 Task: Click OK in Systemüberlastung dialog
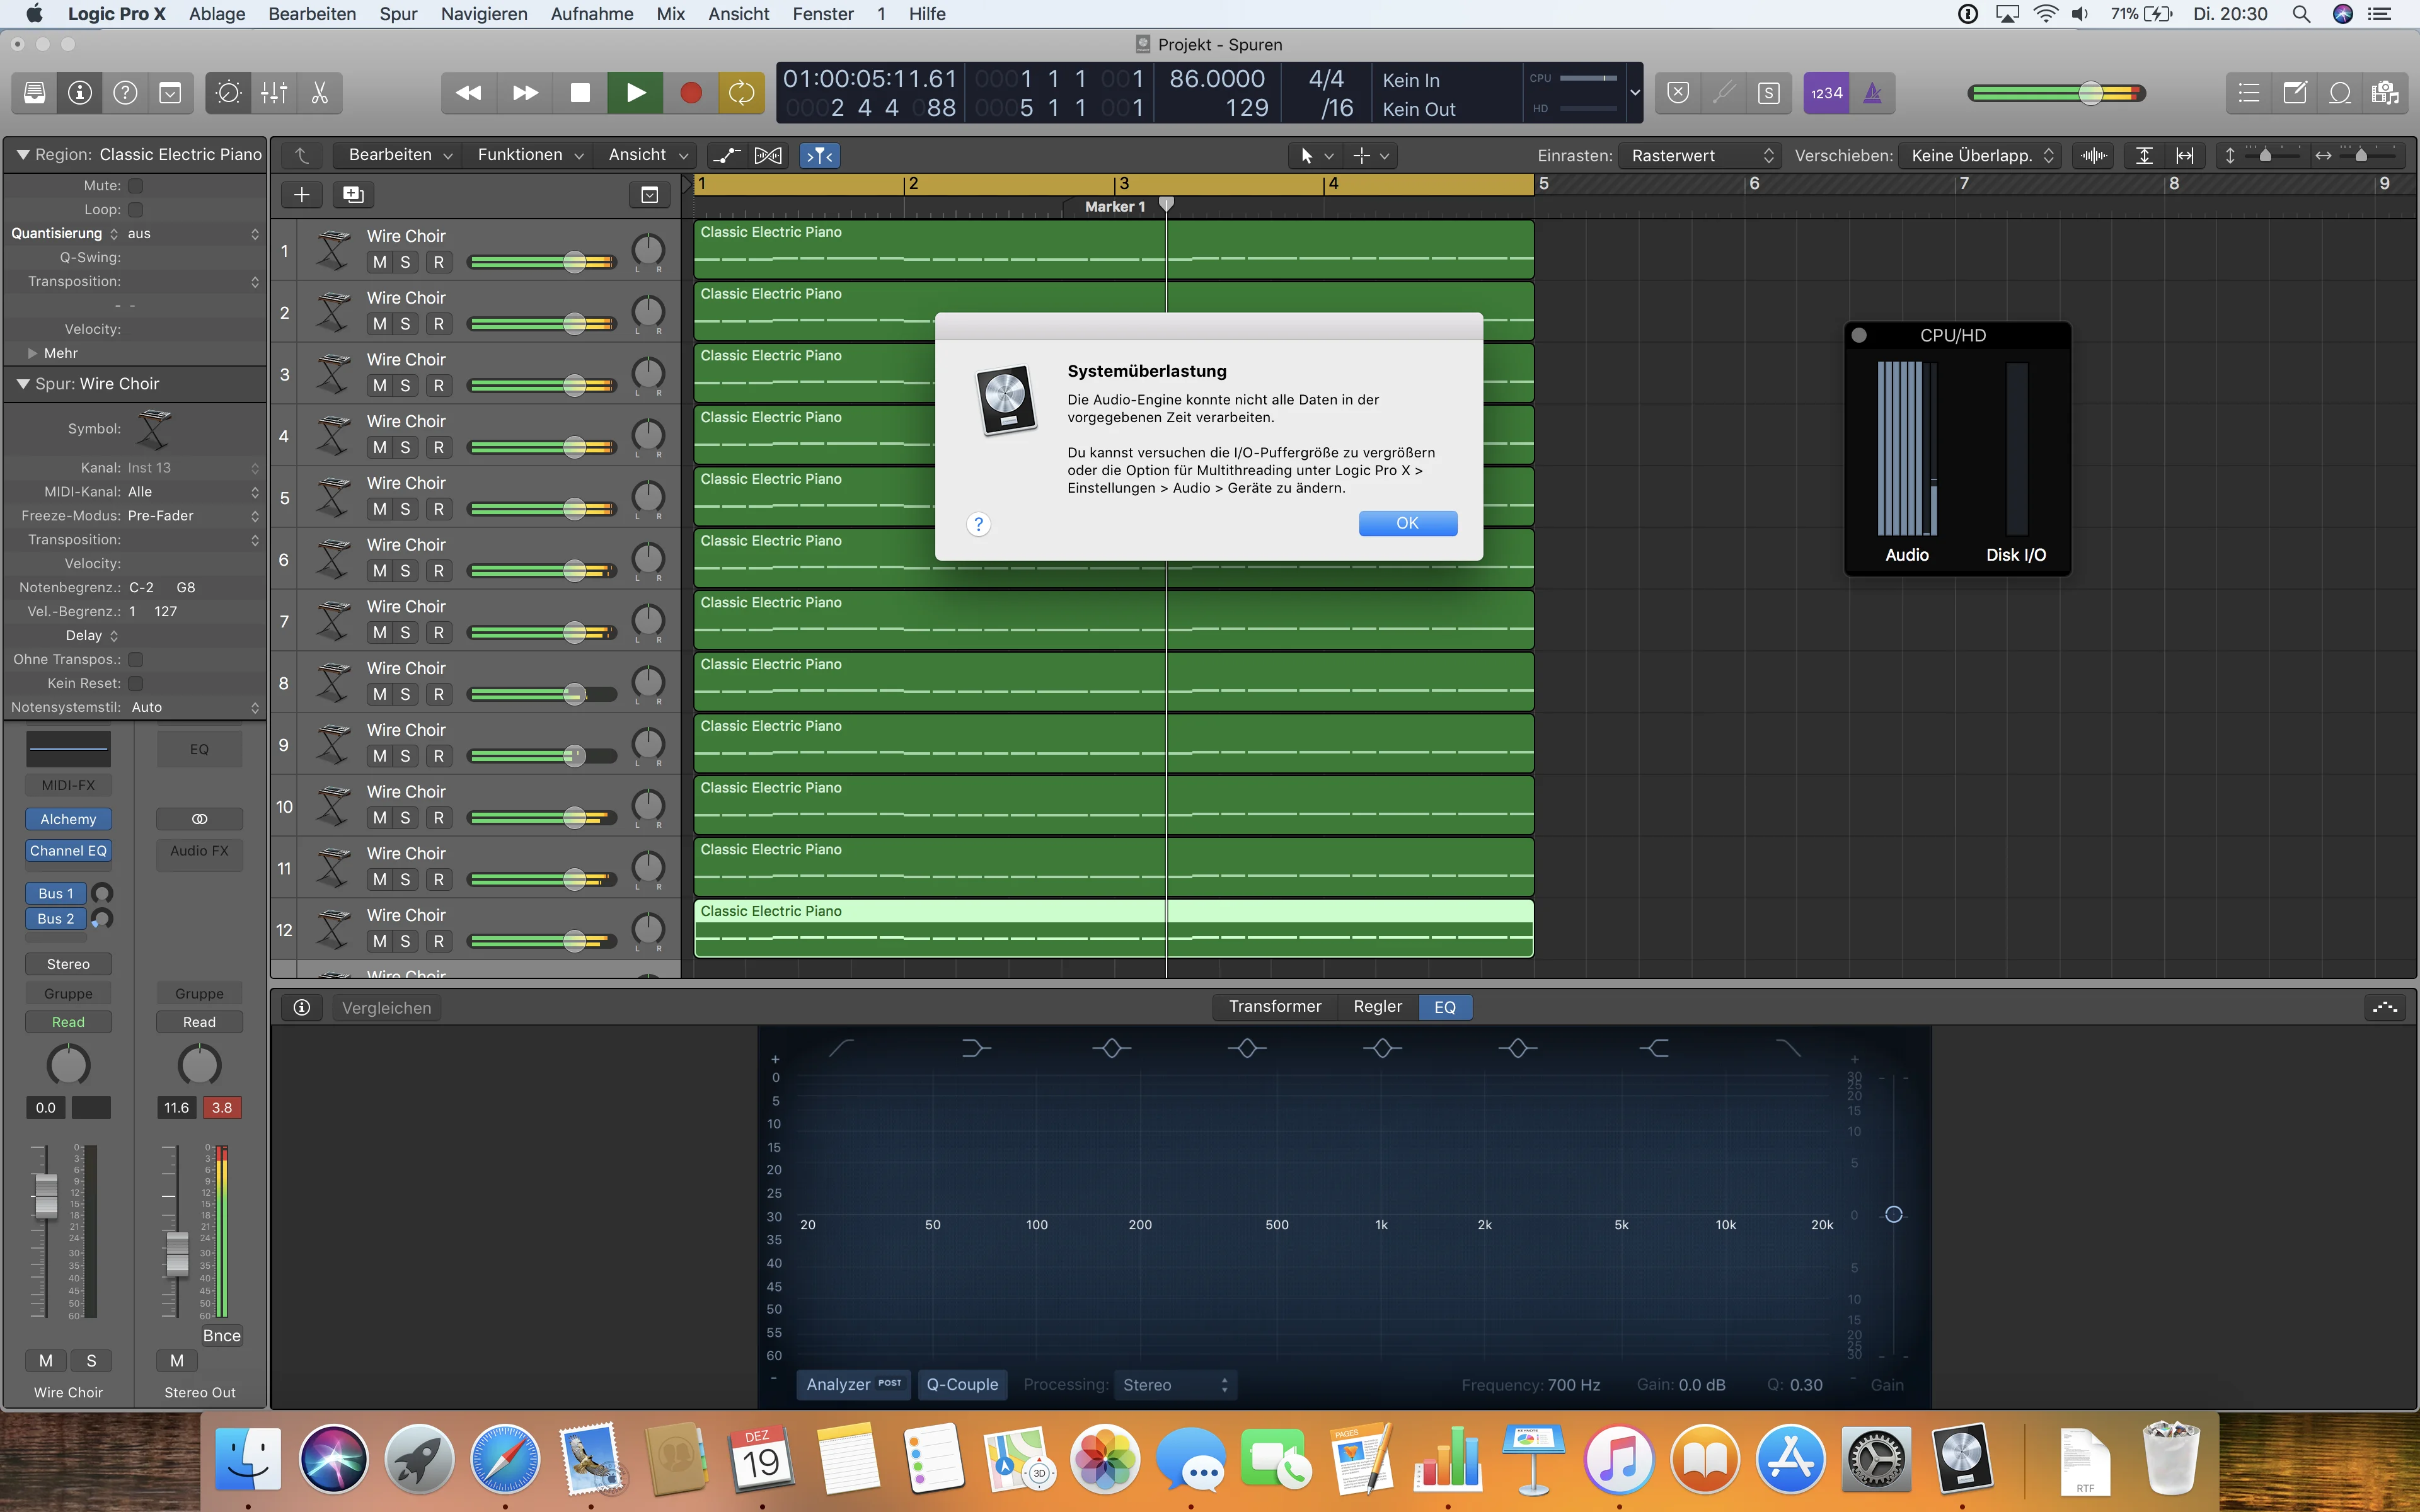click(1407, 523)
